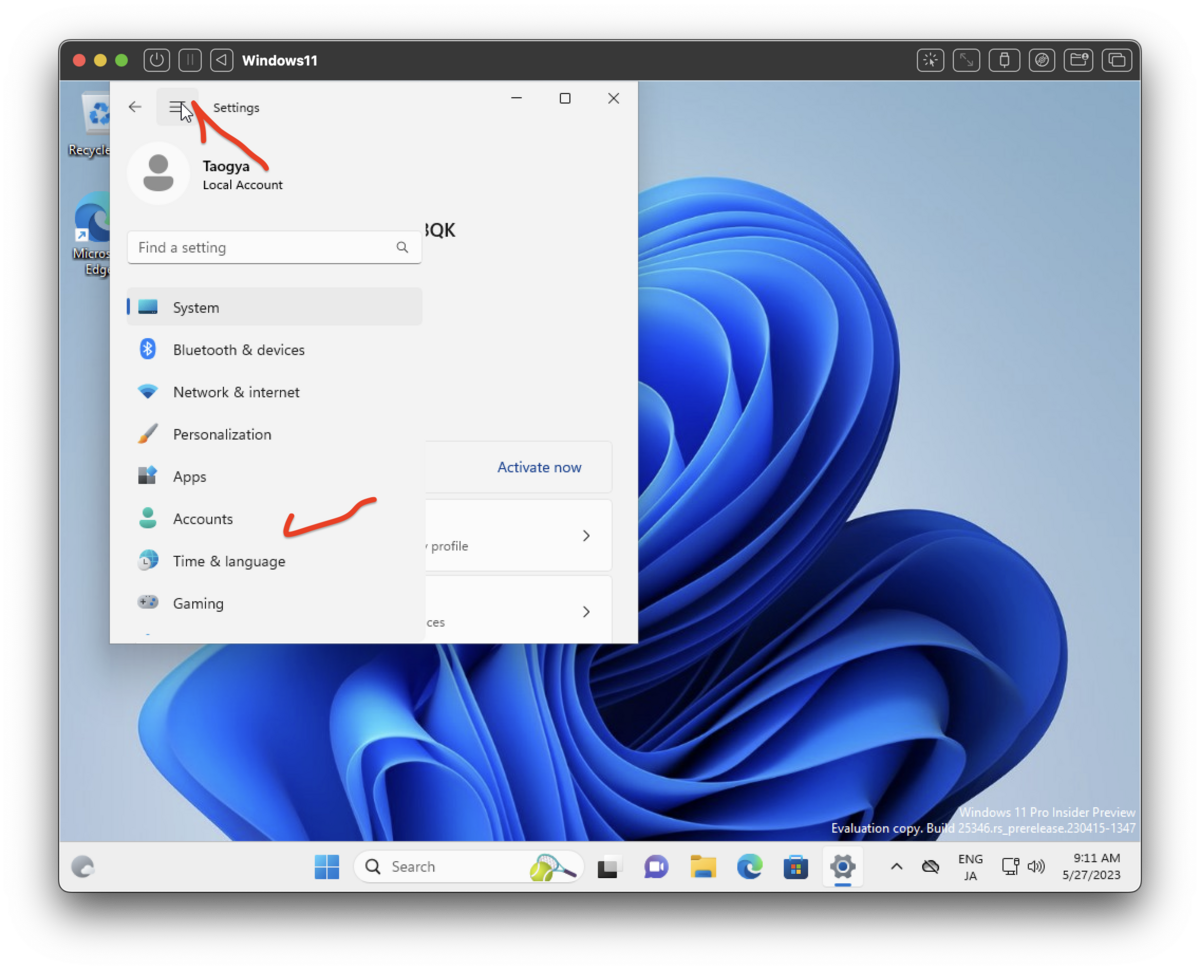Click the OneDrive cloud tray icon
Screen dimensions: 1200x970
tap(930, 867)
